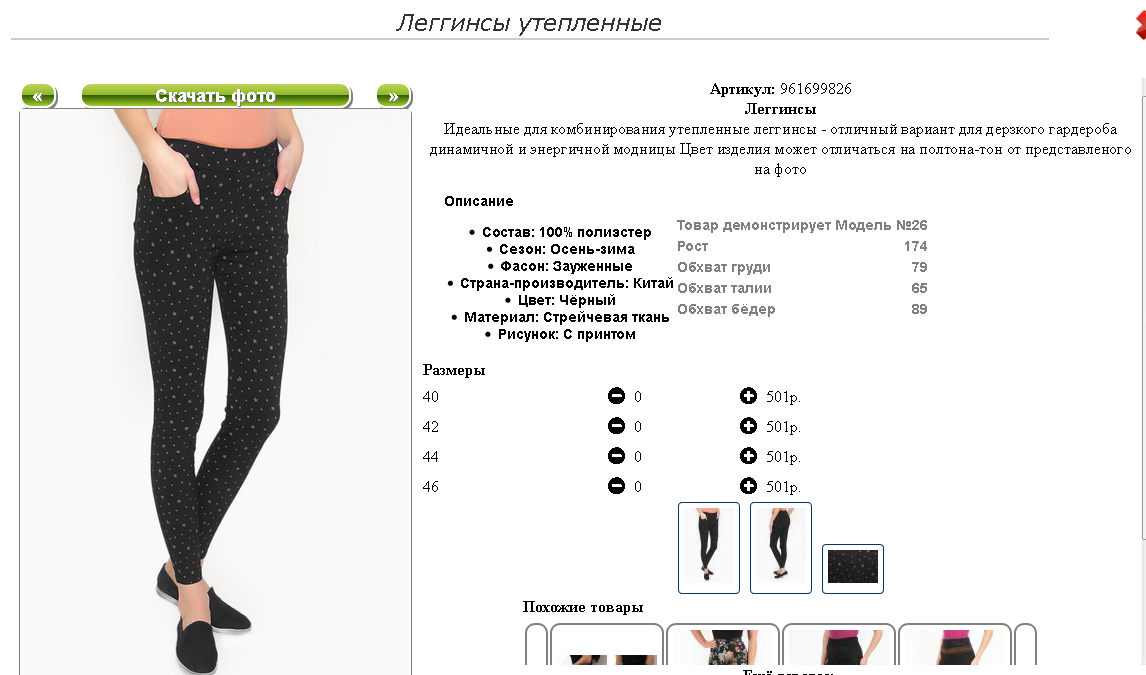1146x675 pixels.
Task: Decrease quantity for size 42
Action: [x=616, y=426]
